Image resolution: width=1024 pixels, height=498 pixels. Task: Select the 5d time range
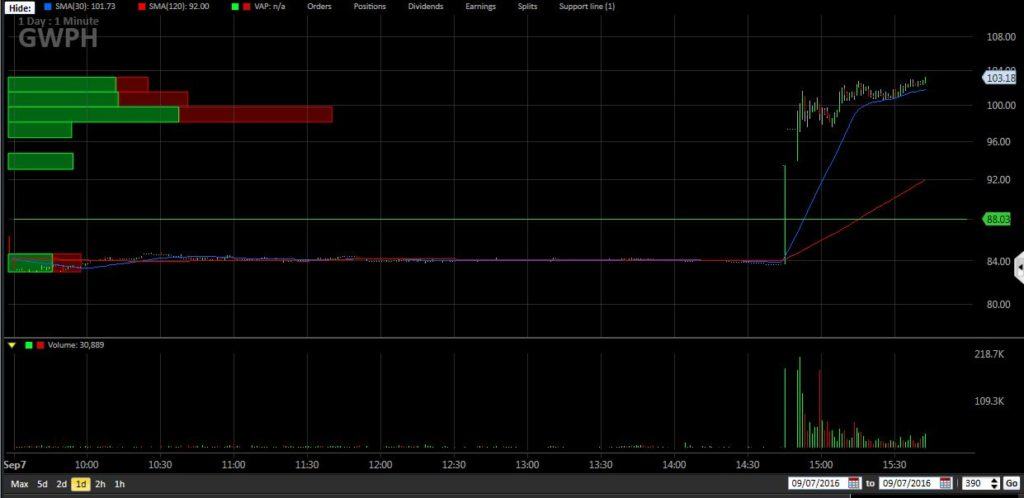click(42, 484)
